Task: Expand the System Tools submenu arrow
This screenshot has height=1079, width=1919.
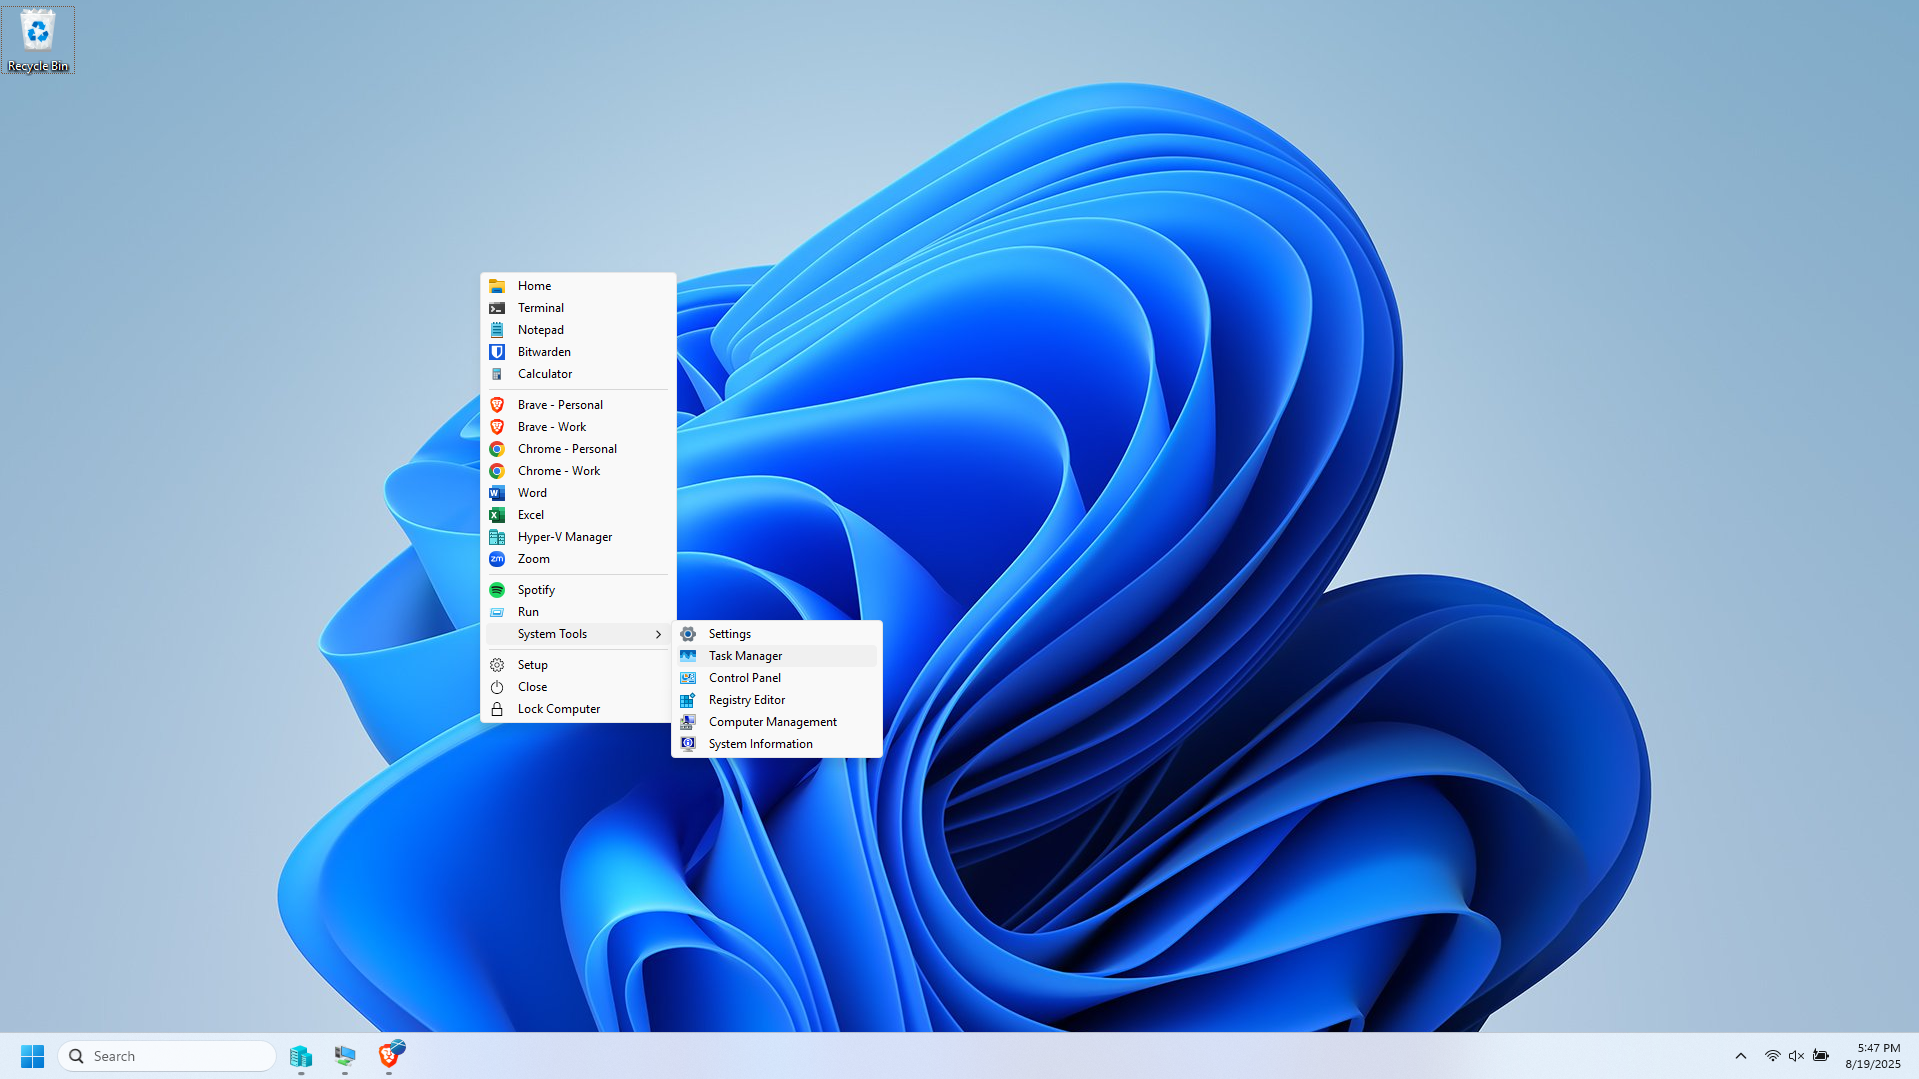Action: (x=658, y=634)
